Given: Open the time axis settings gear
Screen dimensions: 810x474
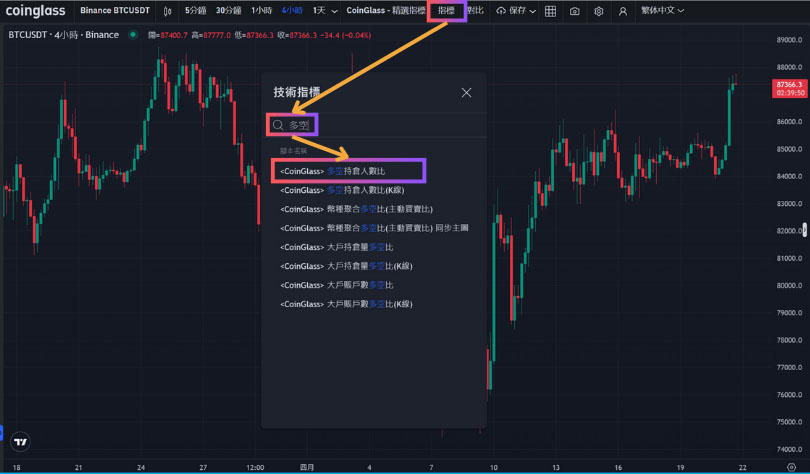Looking at the screenshot, I should click(x=791, y=467).
